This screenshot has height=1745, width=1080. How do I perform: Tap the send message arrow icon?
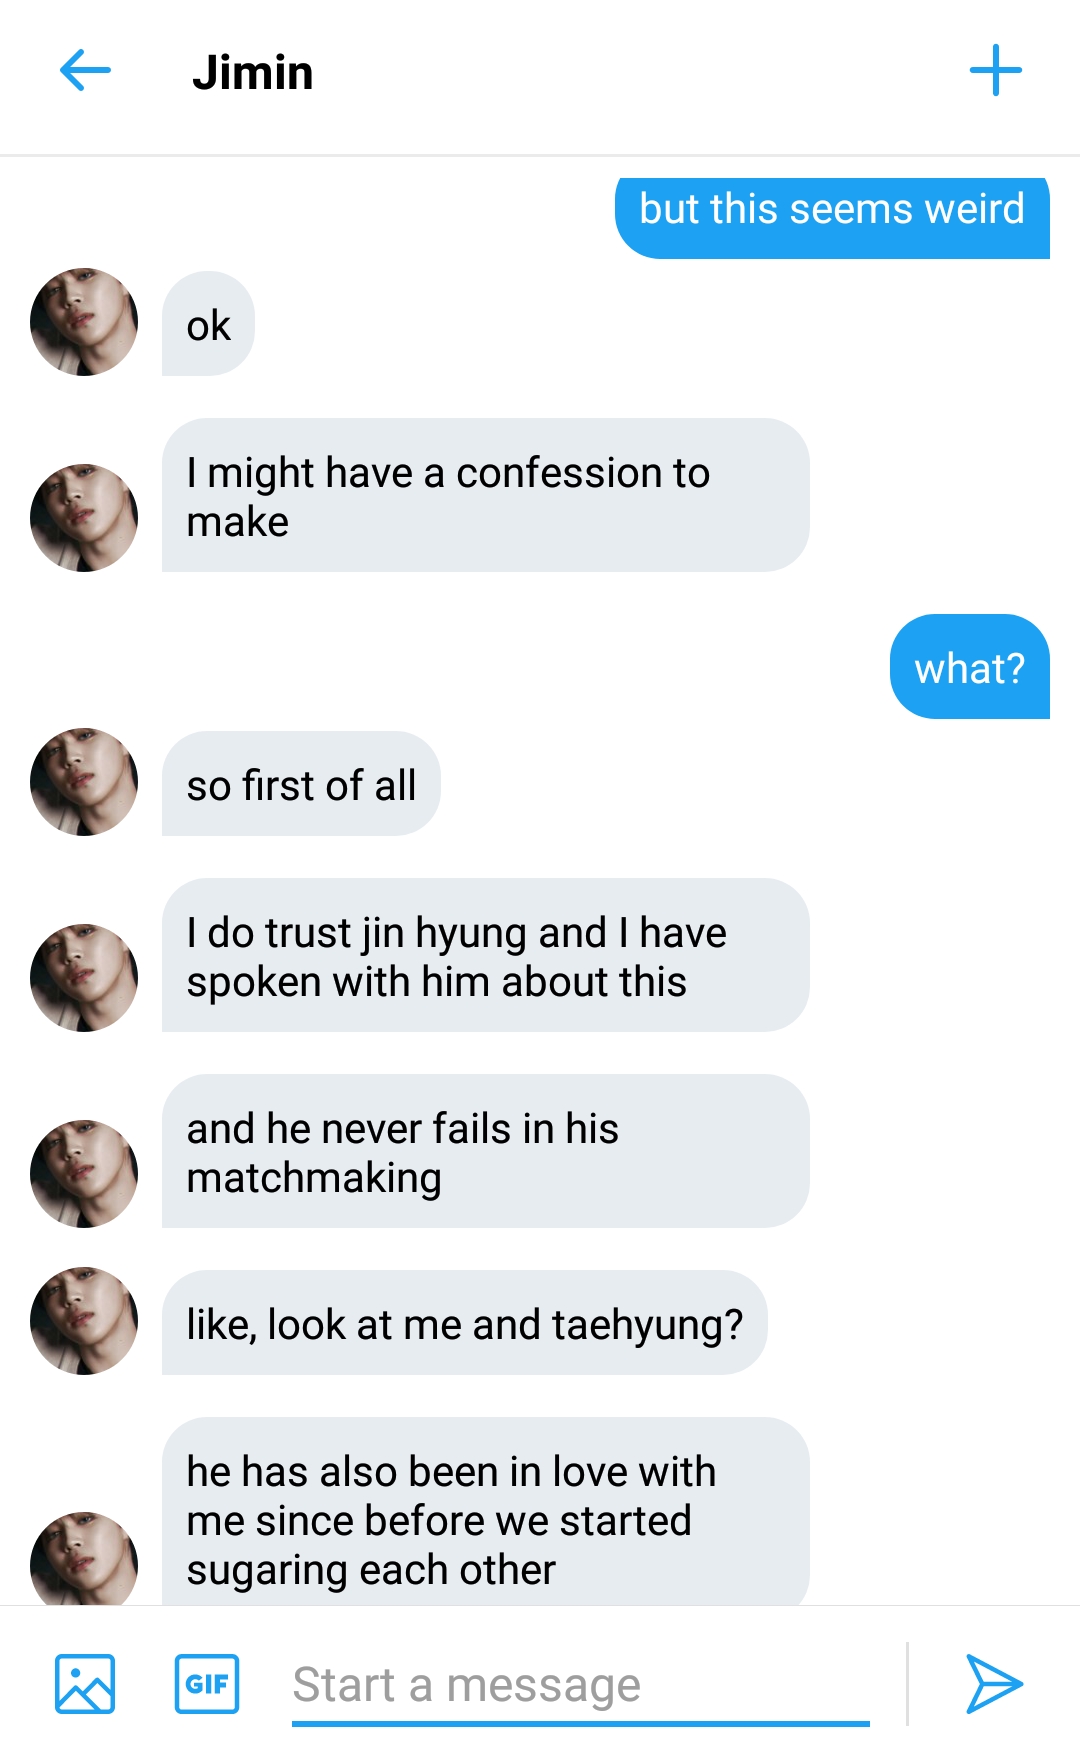point(994,1684)
